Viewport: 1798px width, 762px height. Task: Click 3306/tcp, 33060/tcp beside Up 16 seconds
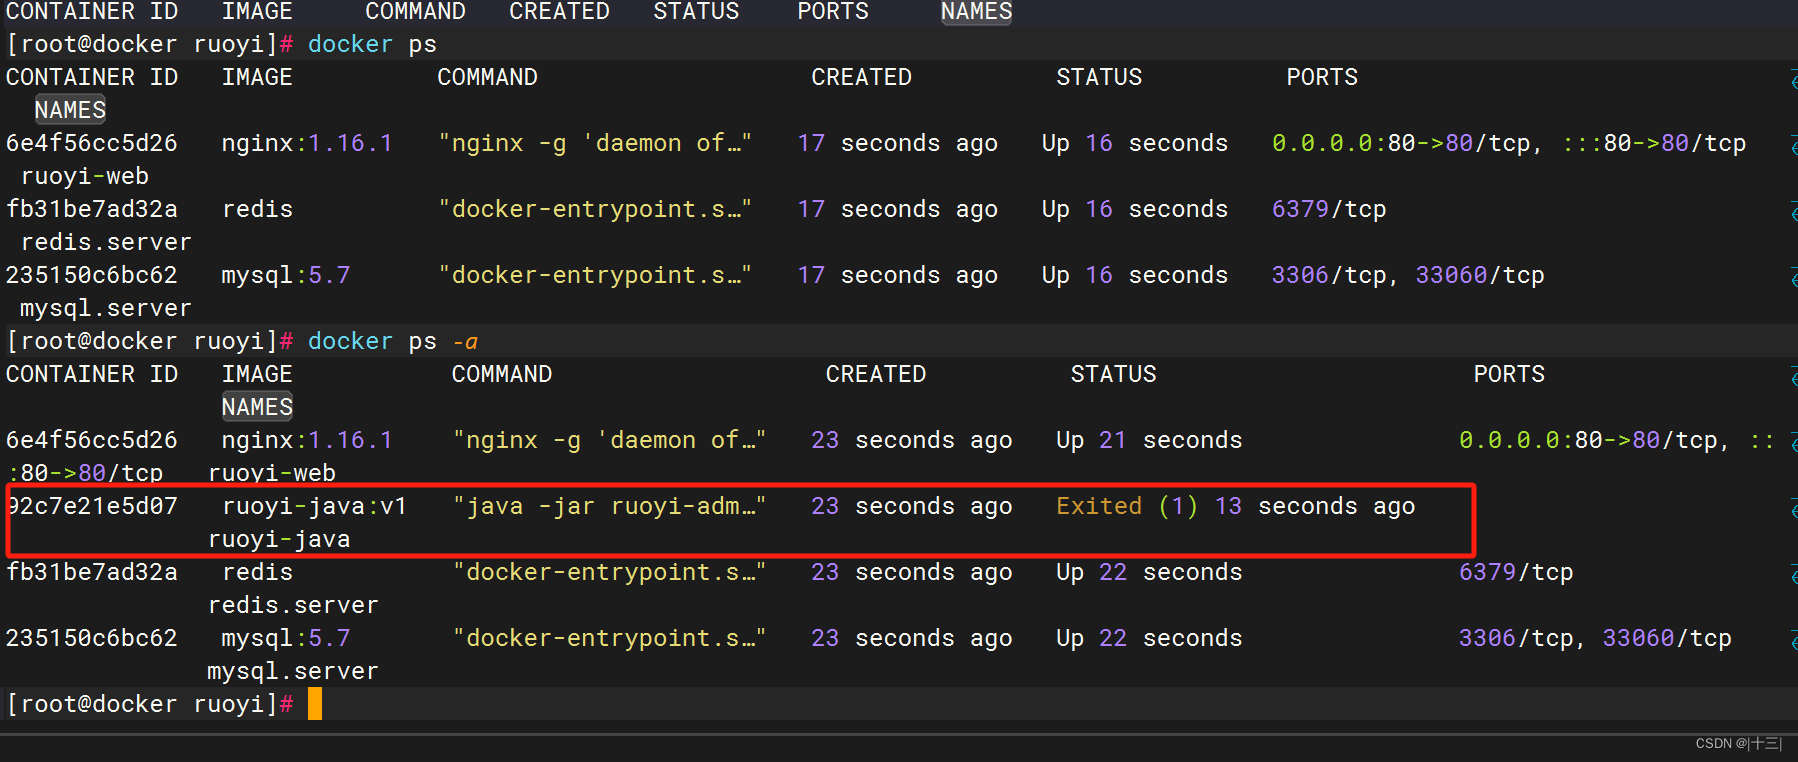tap(1408, 275)
